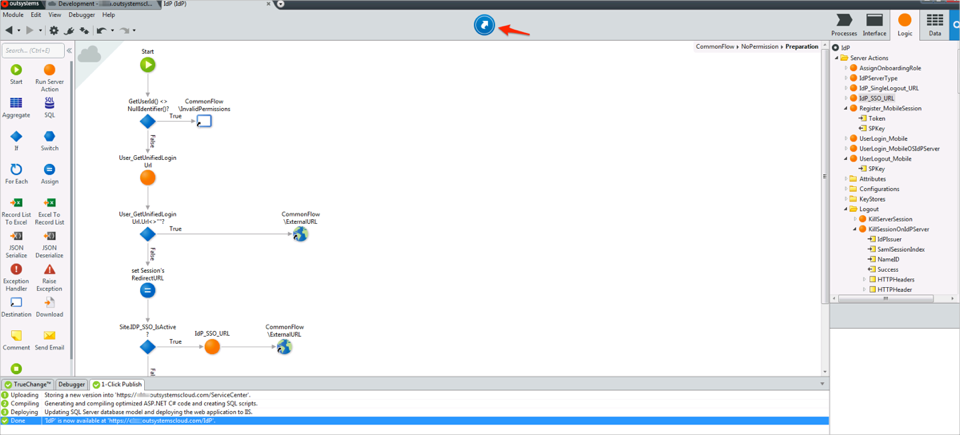Expand the AssignOnboardingRole server action

pyautogui.click(x=845, y=68)
